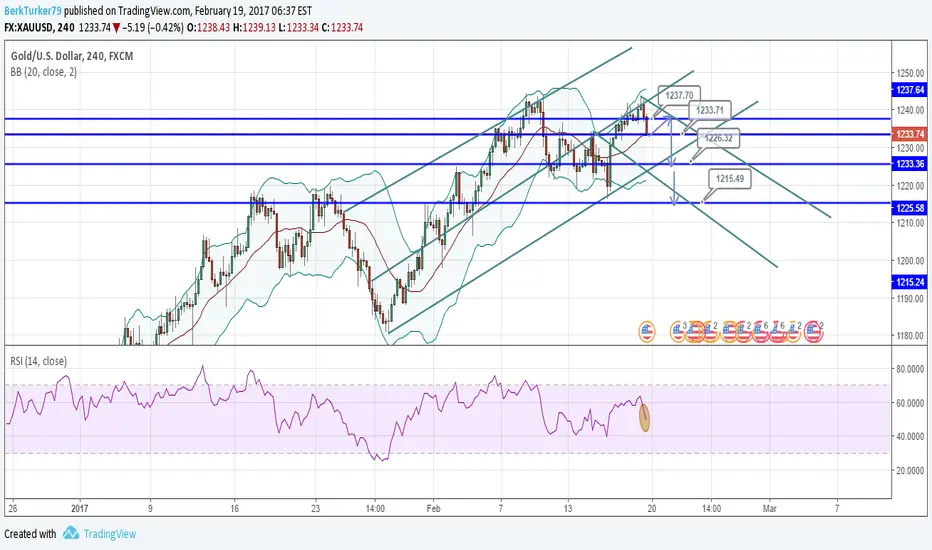This screenshot has height=550, width=932.
Task: Click the 2017 label on time axis
Action: click(x=79, y=508)
